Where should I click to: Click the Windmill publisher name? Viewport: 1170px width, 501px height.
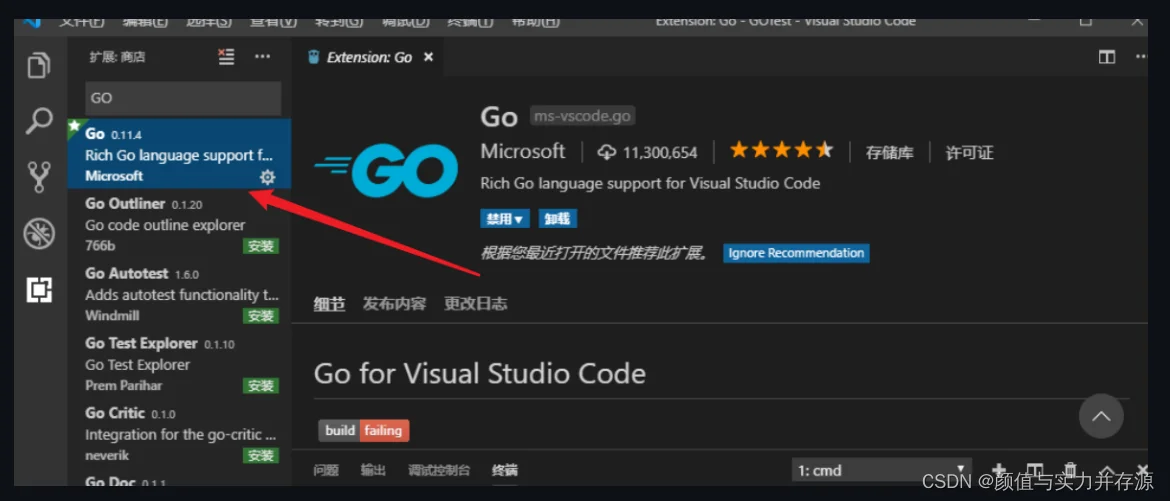(x=112, y=315)
